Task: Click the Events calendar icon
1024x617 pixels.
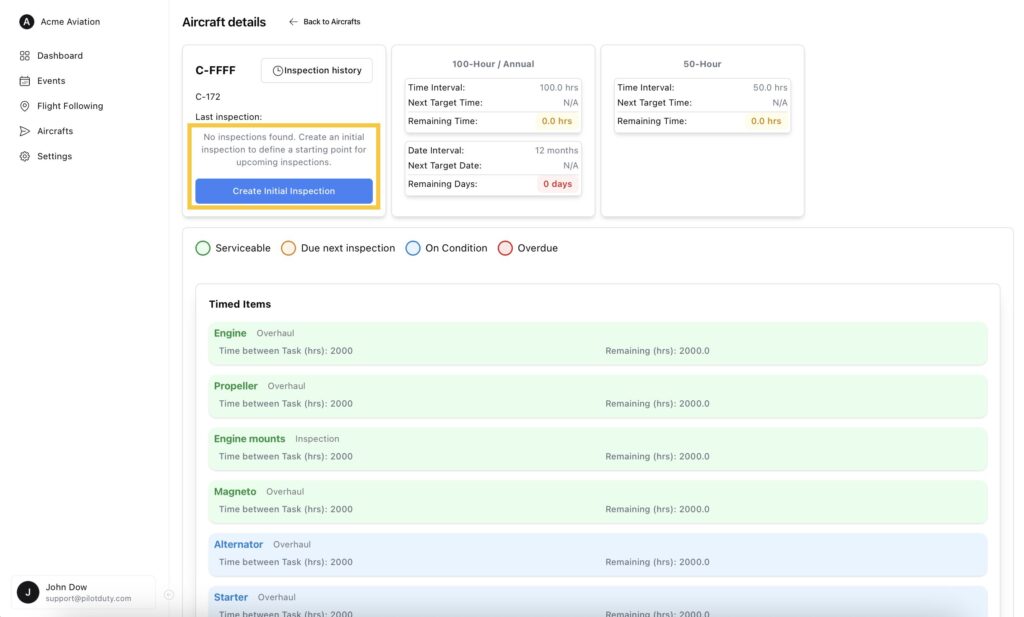Action: pyautogui.click(x=25, y=81)
